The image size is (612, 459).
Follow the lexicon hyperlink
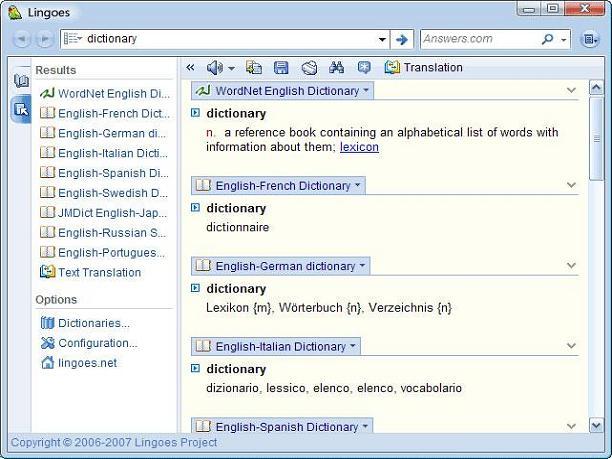tap(359, 147)
